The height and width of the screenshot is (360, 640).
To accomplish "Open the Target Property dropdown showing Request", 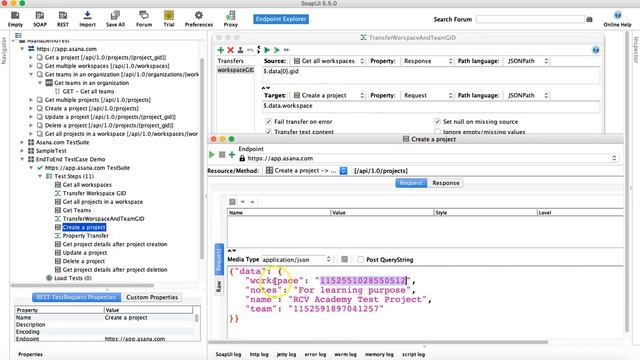I will [427, 95].
